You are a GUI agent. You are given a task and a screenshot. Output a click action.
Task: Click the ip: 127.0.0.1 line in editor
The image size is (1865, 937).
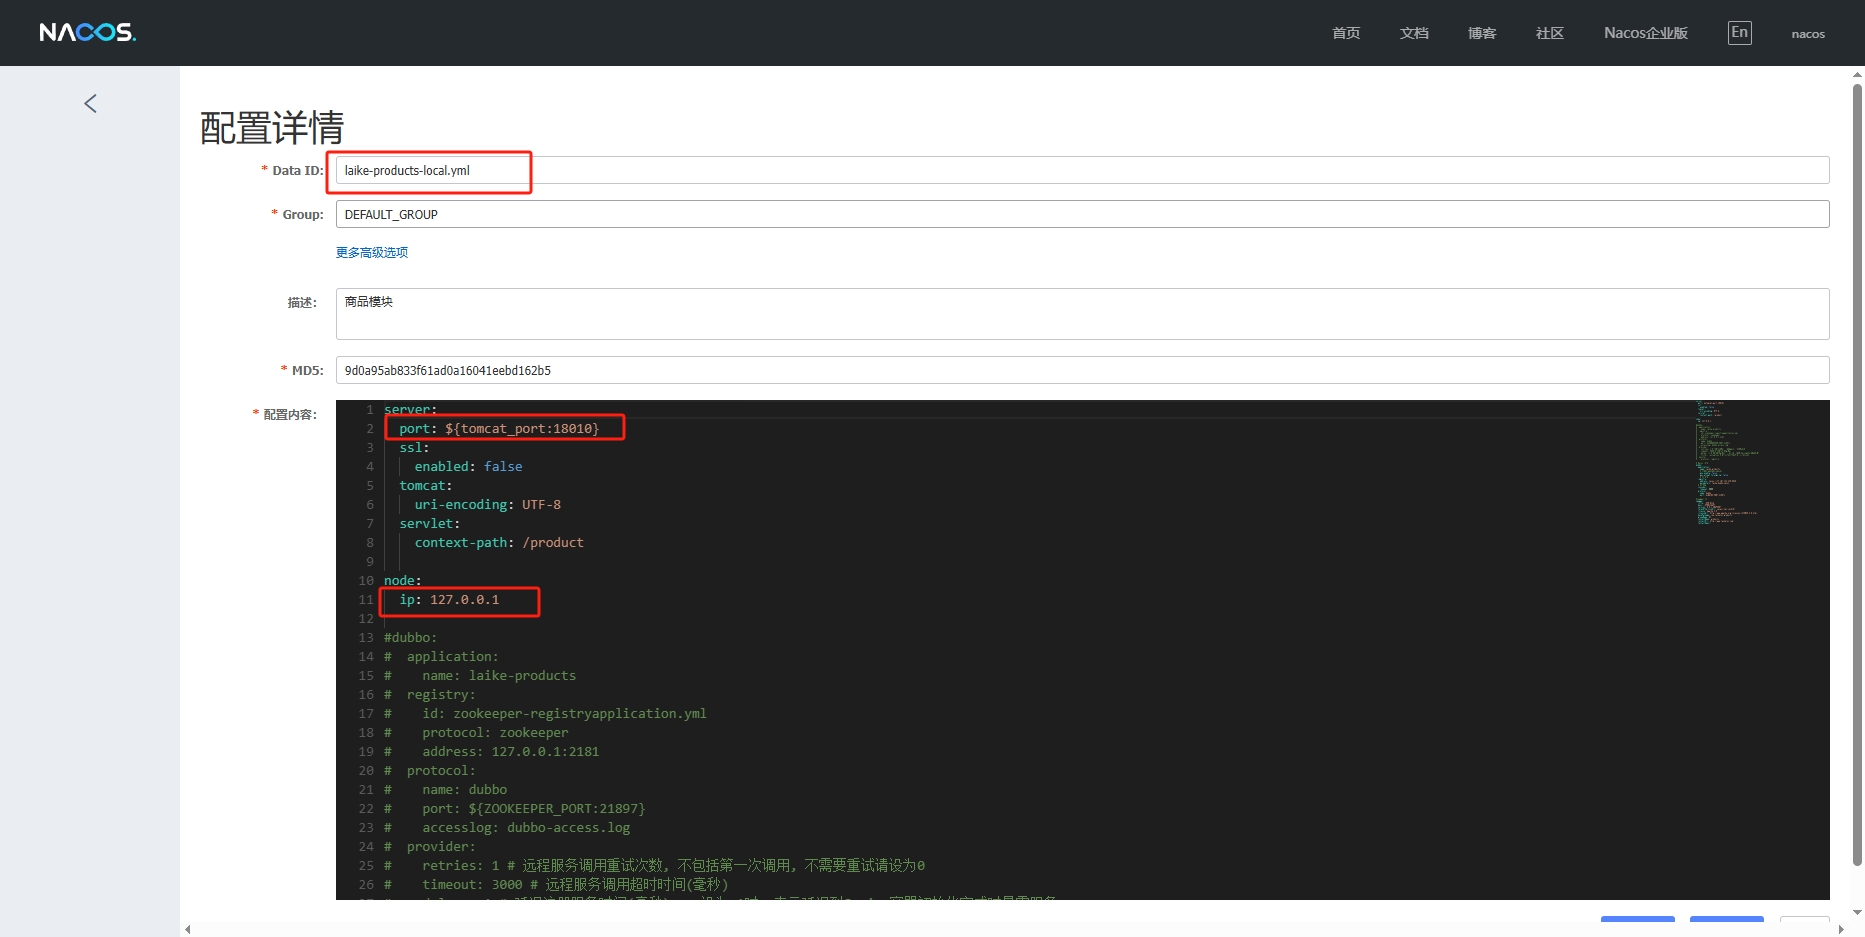[x=449, y=600]
